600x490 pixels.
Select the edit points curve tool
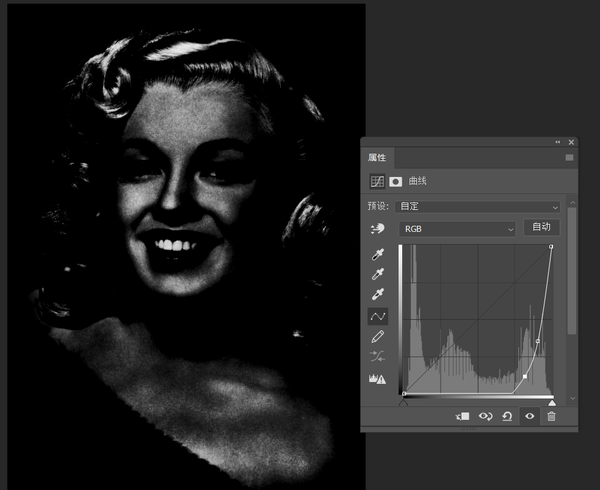click(x=378, y=316)
